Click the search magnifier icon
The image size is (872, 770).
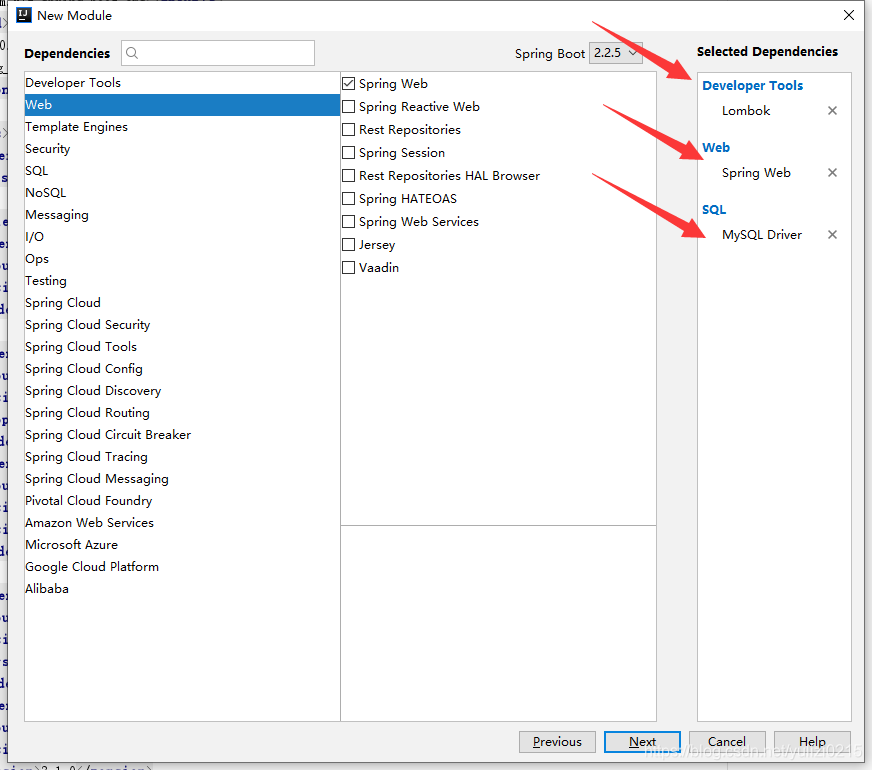click(133, 54)
